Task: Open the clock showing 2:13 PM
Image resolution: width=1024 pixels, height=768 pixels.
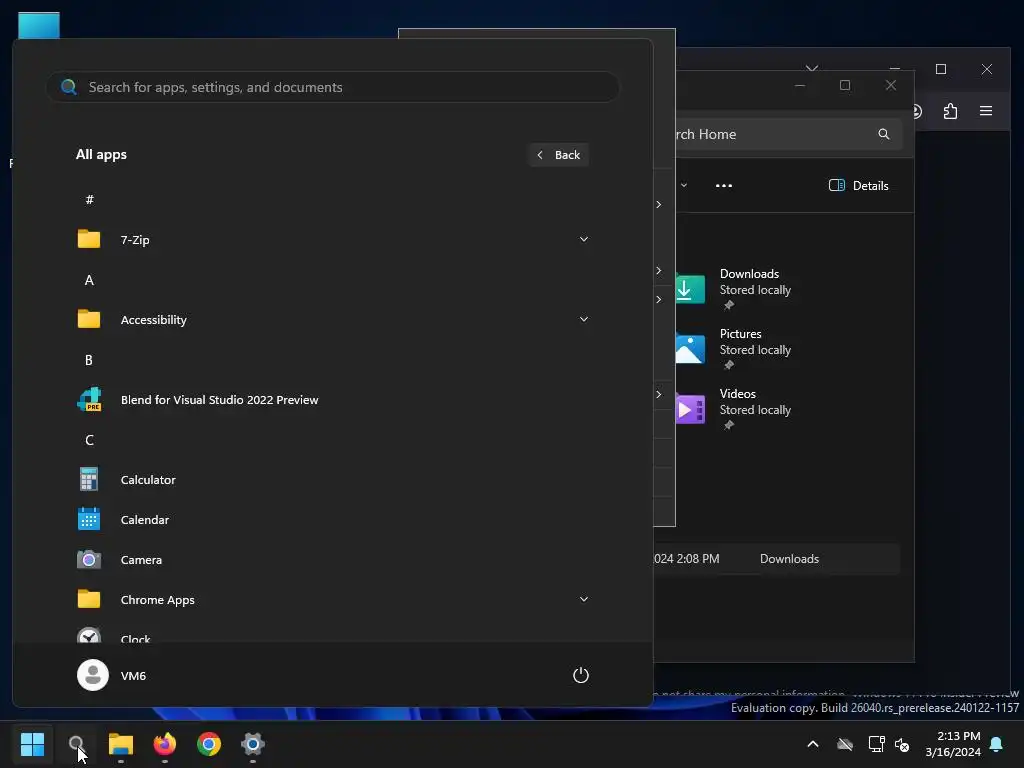Action: click(x=953, y=744)
